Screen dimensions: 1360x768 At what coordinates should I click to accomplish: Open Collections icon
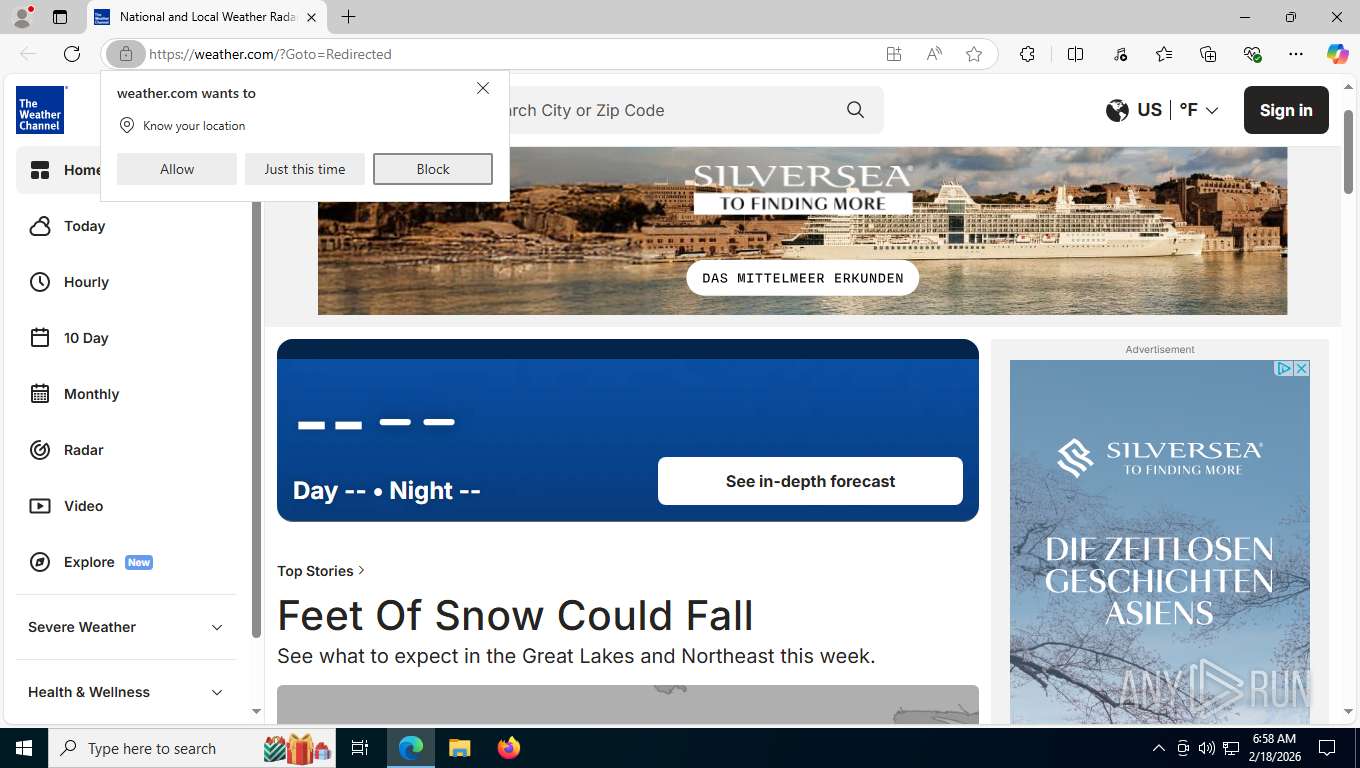[x=1208, y=54]
